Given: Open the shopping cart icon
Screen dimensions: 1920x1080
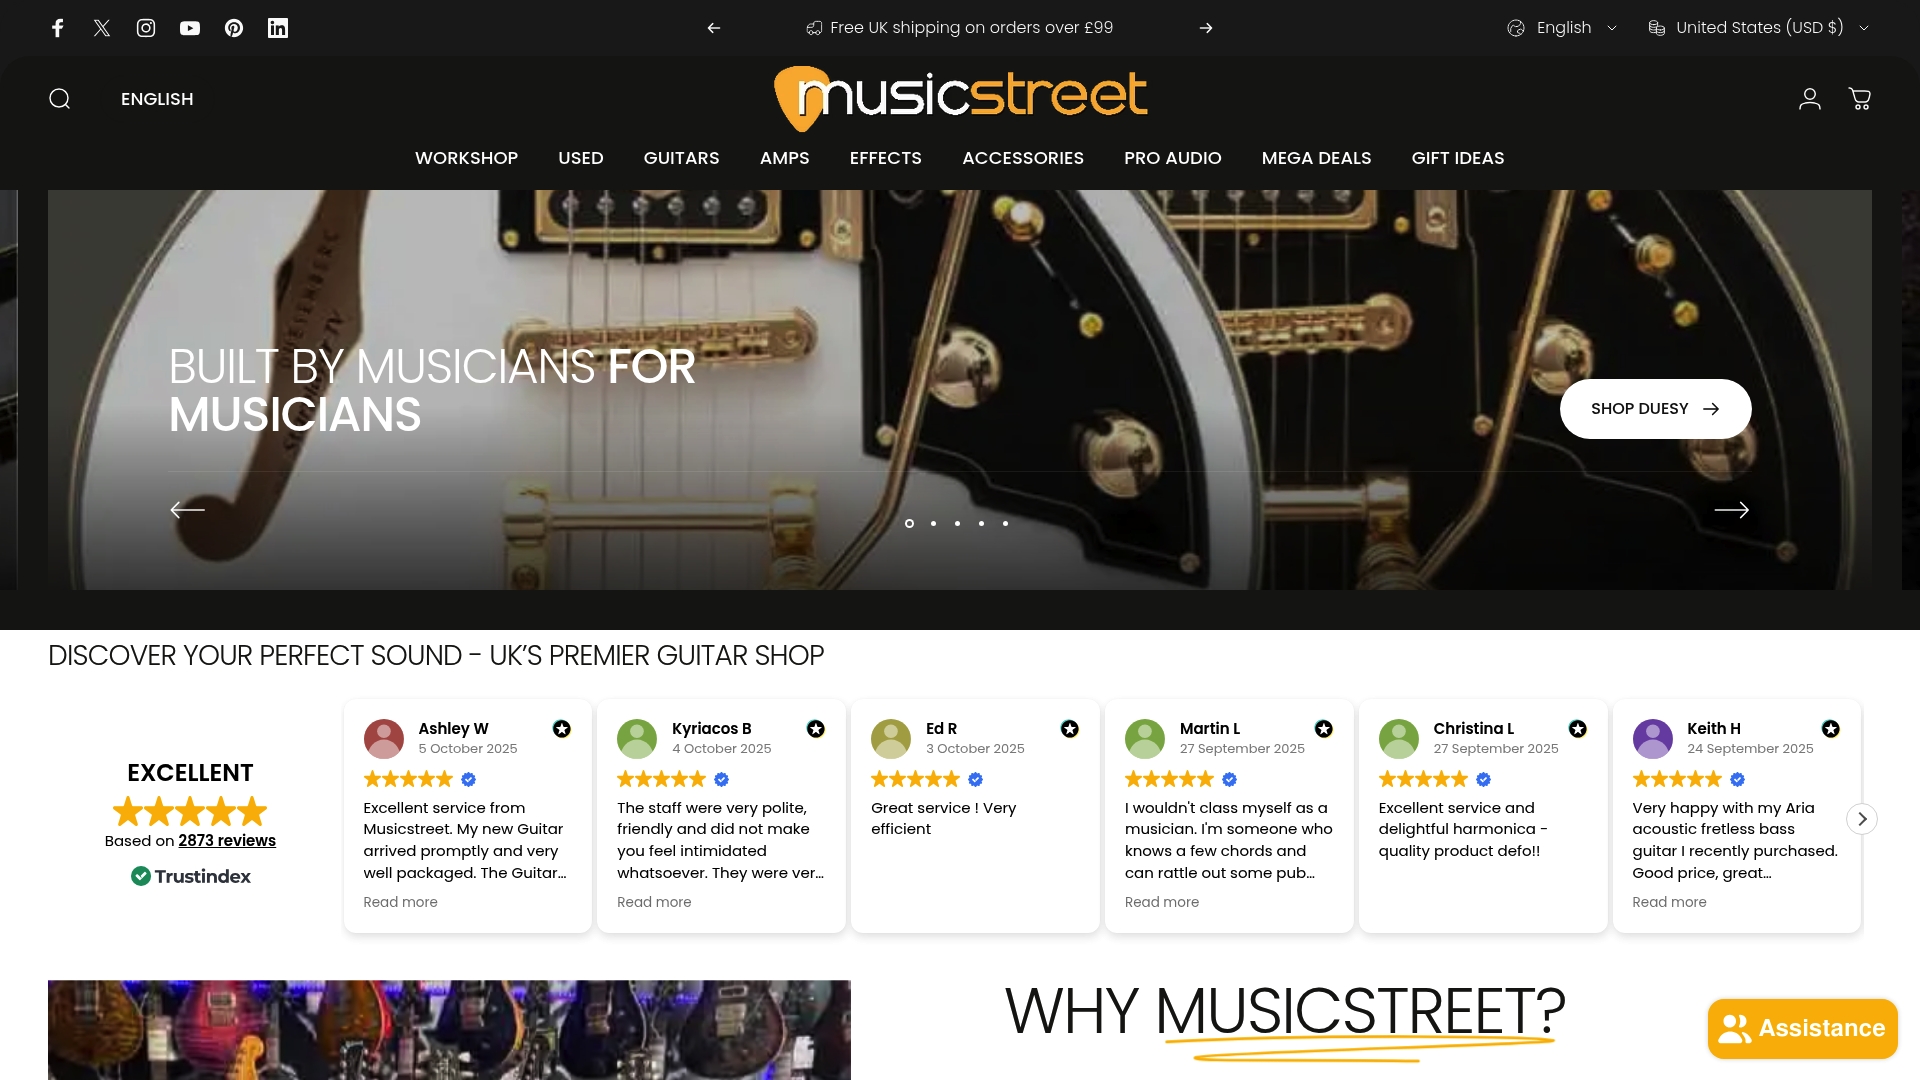Looking at the screenshot, I should 1860,99.
